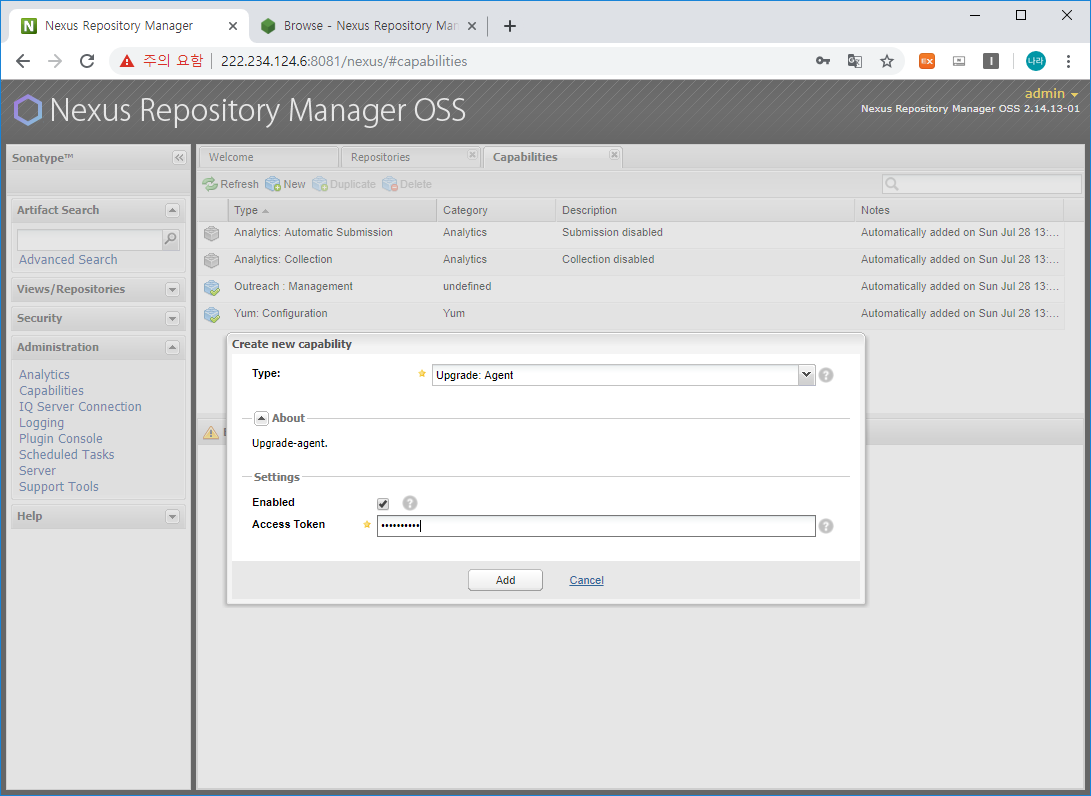Click the Cancel link
The width and height of the screenshot is (1091, 796).
coord(587,580)
